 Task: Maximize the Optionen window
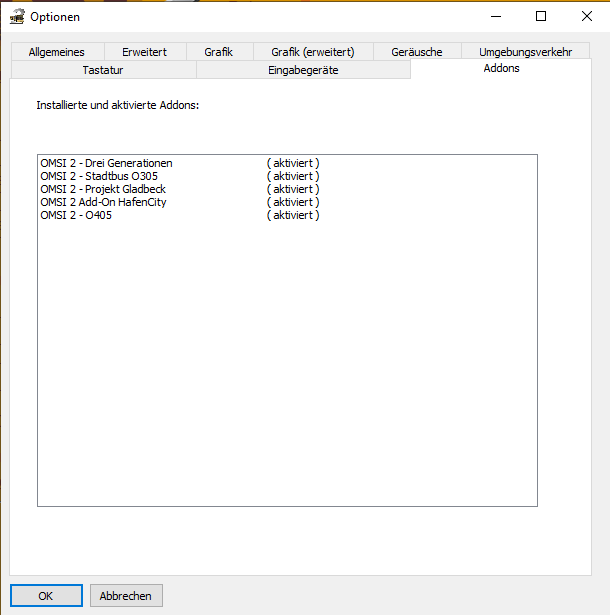click(x=541, y=16)
